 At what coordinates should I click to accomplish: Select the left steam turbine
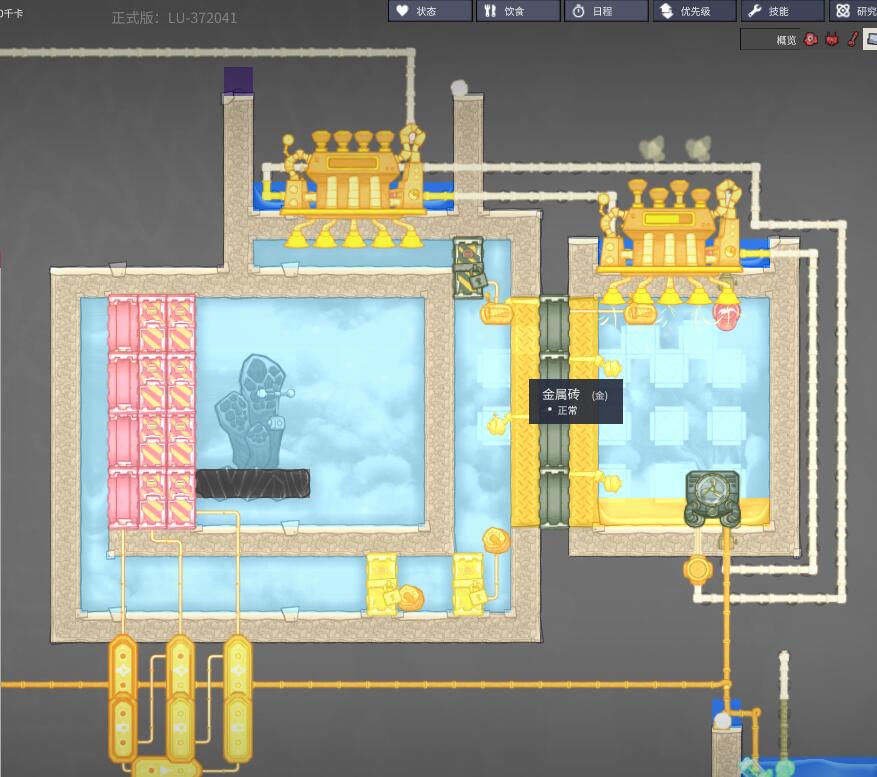(x=353, y=187)
